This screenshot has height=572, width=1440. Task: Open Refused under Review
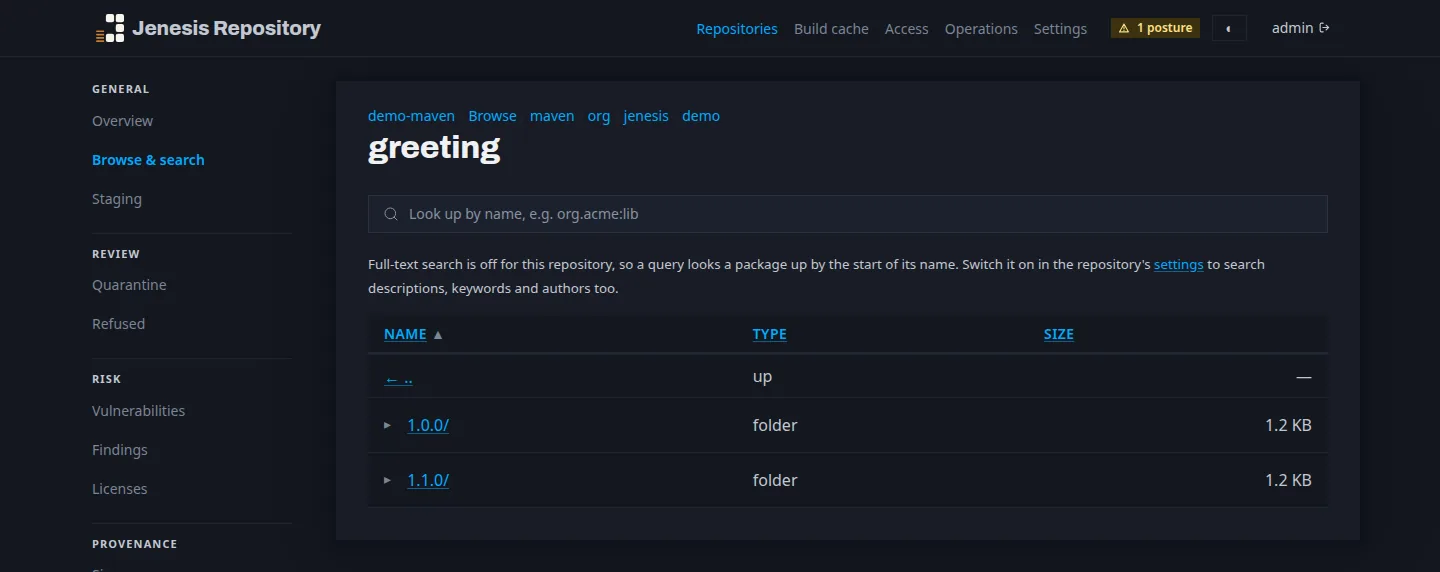point(118,324)
